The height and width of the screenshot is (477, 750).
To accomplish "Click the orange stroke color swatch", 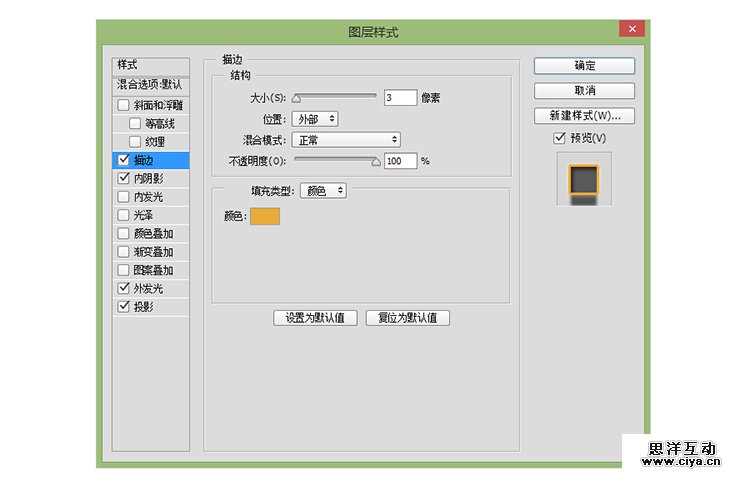I will 265,216.
